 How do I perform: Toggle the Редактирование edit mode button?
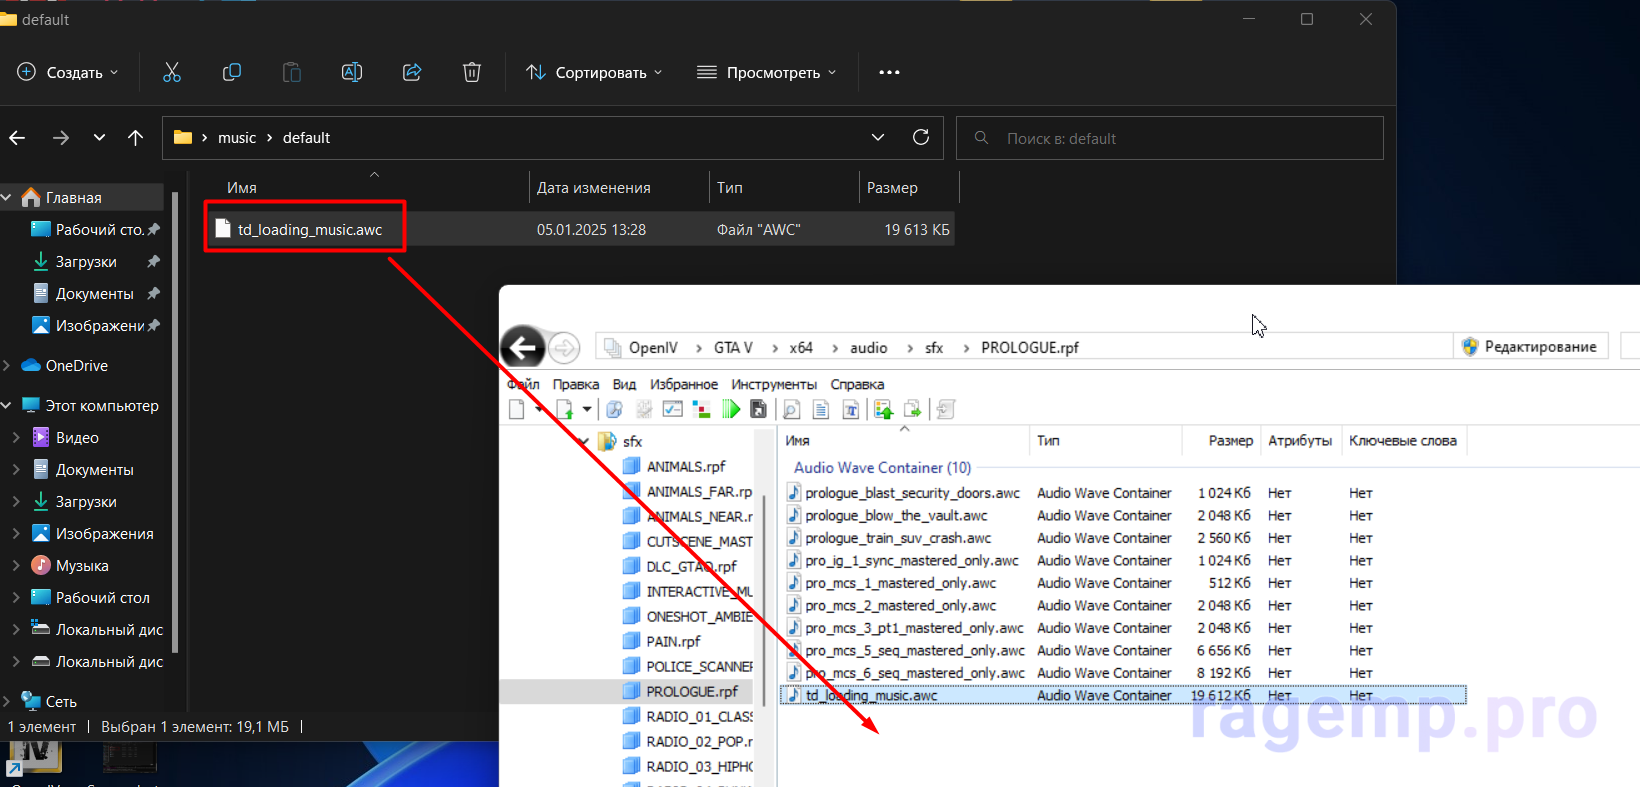coord(1530,346)
